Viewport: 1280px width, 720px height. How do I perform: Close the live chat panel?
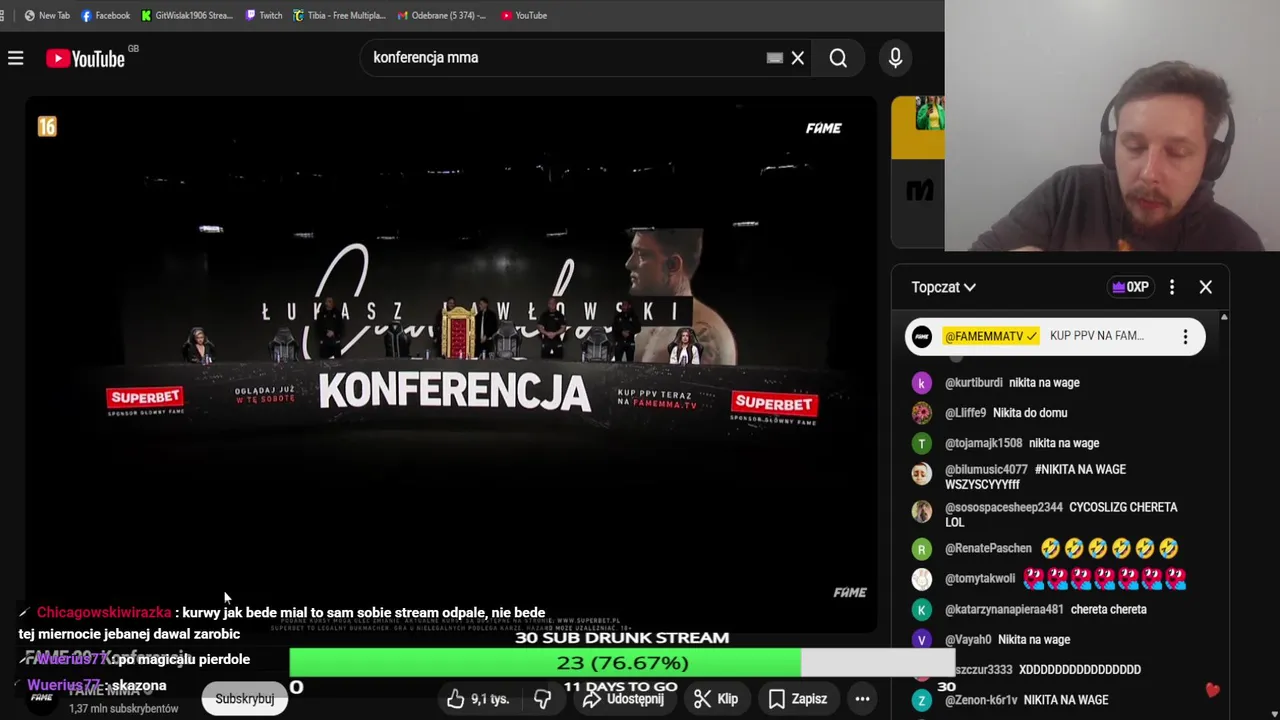1206,287
